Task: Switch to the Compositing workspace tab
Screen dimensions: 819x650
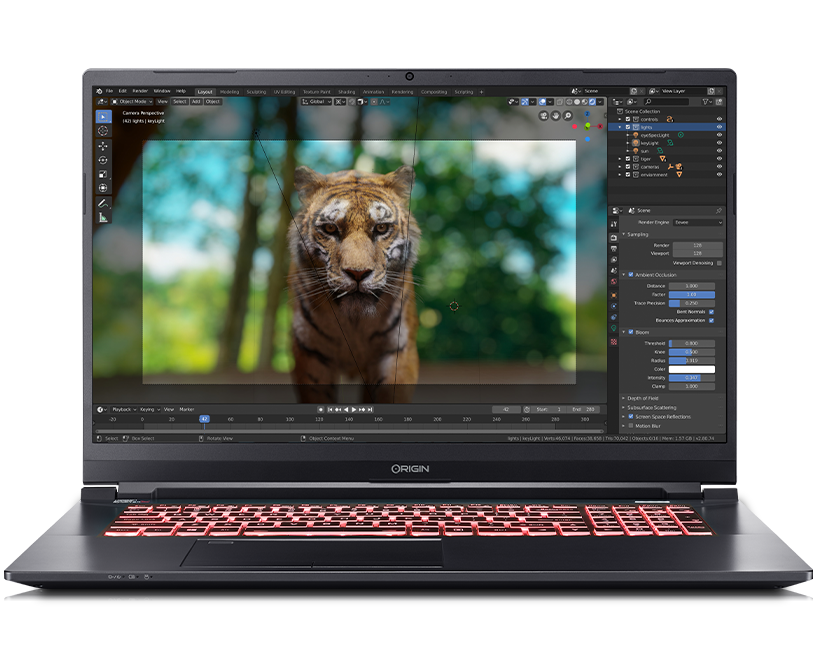Action: click(434, 92)
